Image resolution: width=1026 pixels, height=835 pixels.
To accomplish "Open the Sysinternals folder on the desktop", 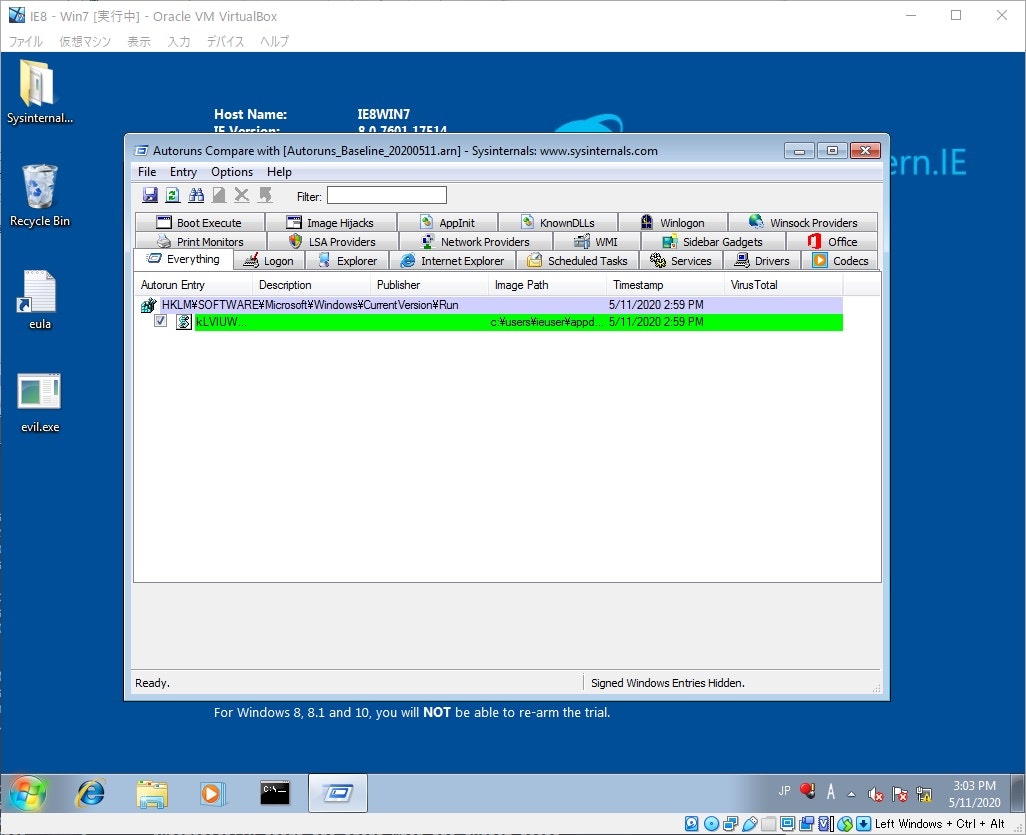I will click(x=39, y=90).
